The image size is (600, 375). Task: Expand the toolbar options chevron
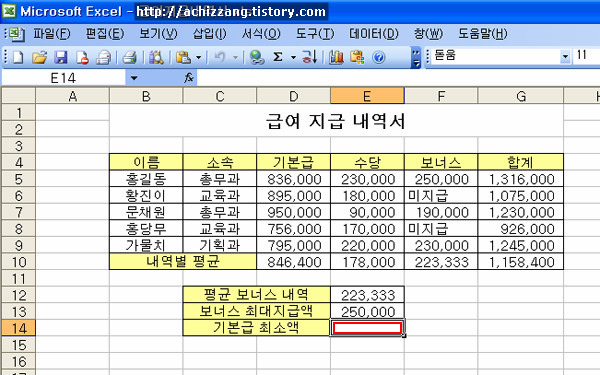[x=416, y=58]
